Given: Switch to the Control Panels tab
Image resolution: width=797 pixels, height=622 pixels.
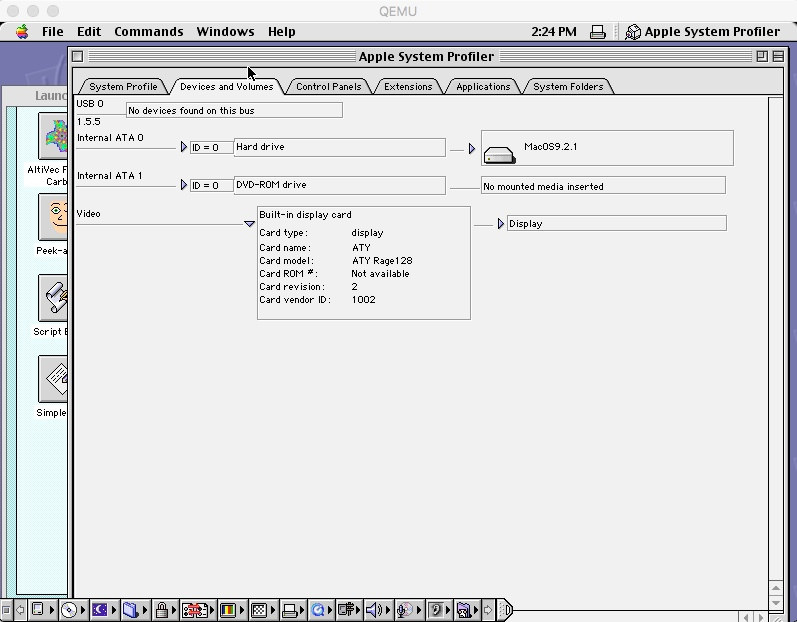Looking at the screenshot, I should (x=328, y=86).
